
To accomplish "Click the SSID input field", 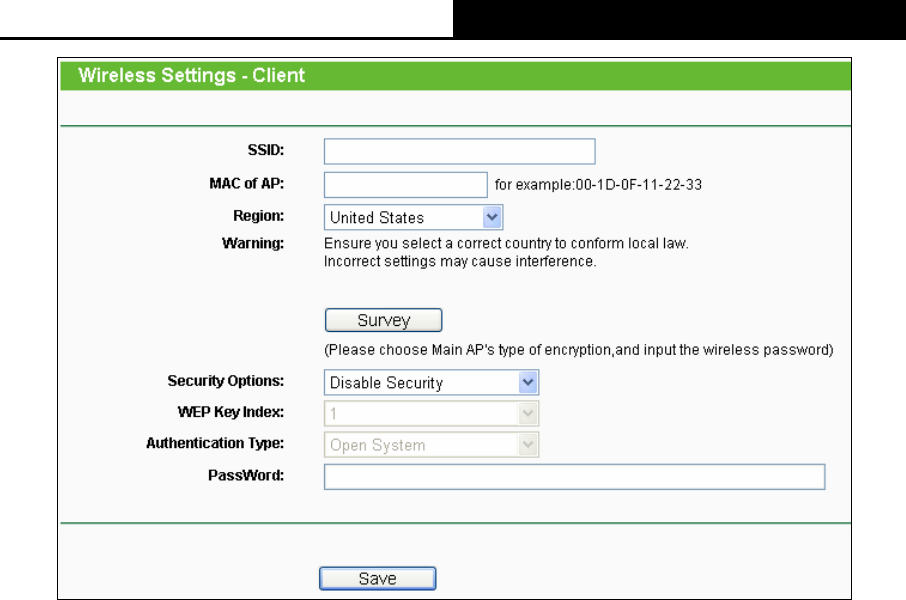I will tap(459, 151).
